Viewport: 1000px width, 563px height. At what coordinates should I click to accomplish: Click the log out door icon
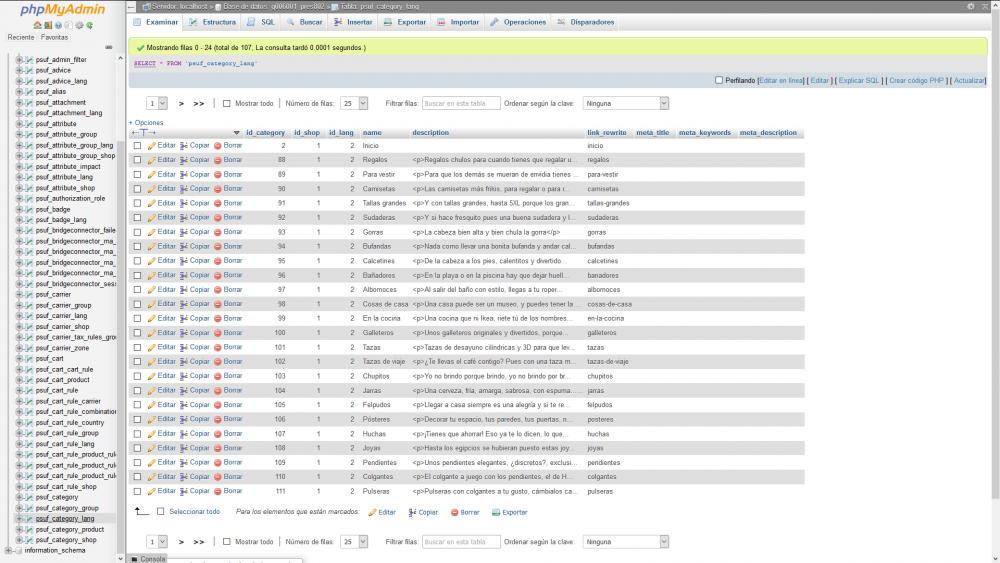[48, 26]
